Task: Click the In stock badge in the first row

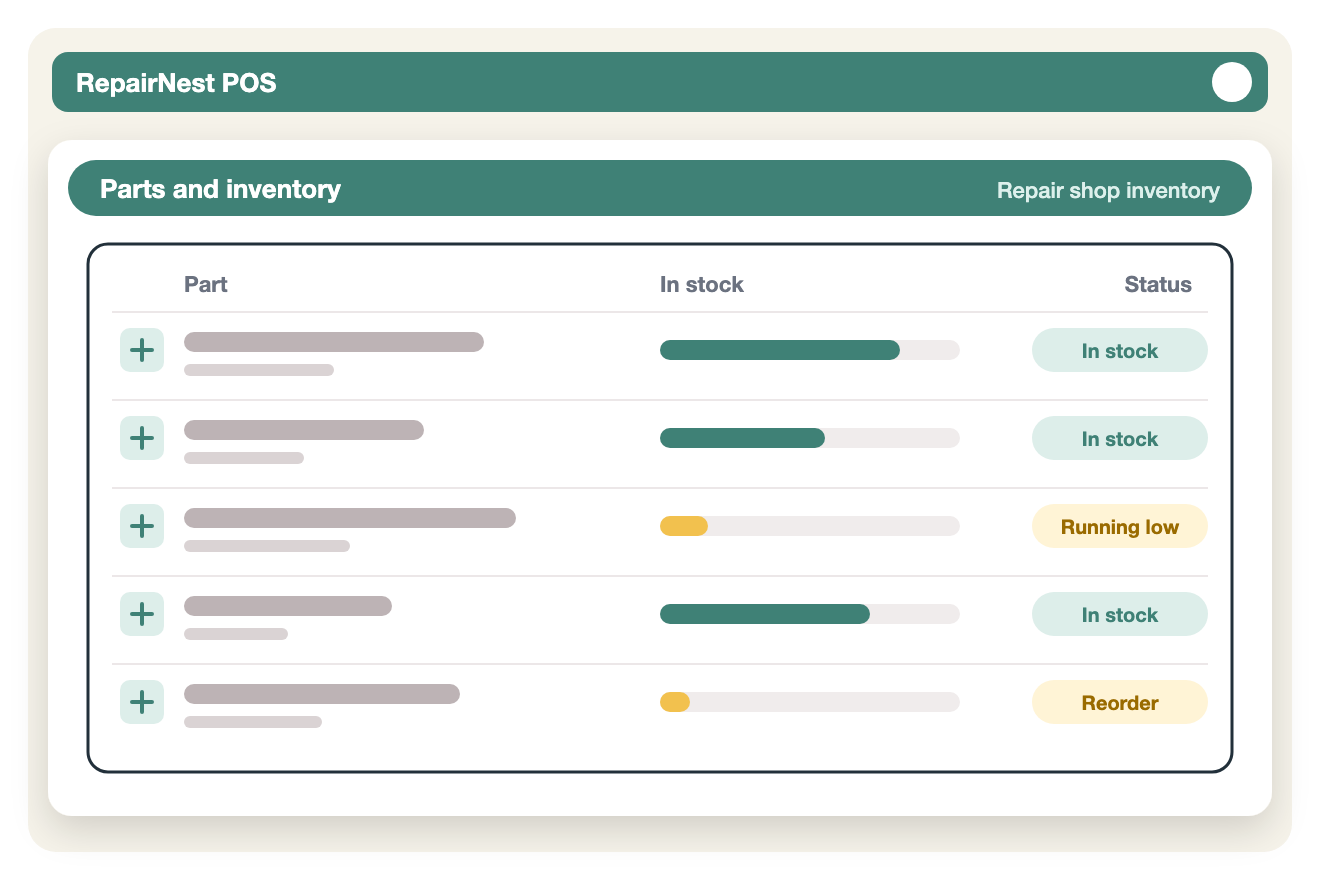Action: [1120, 350]
